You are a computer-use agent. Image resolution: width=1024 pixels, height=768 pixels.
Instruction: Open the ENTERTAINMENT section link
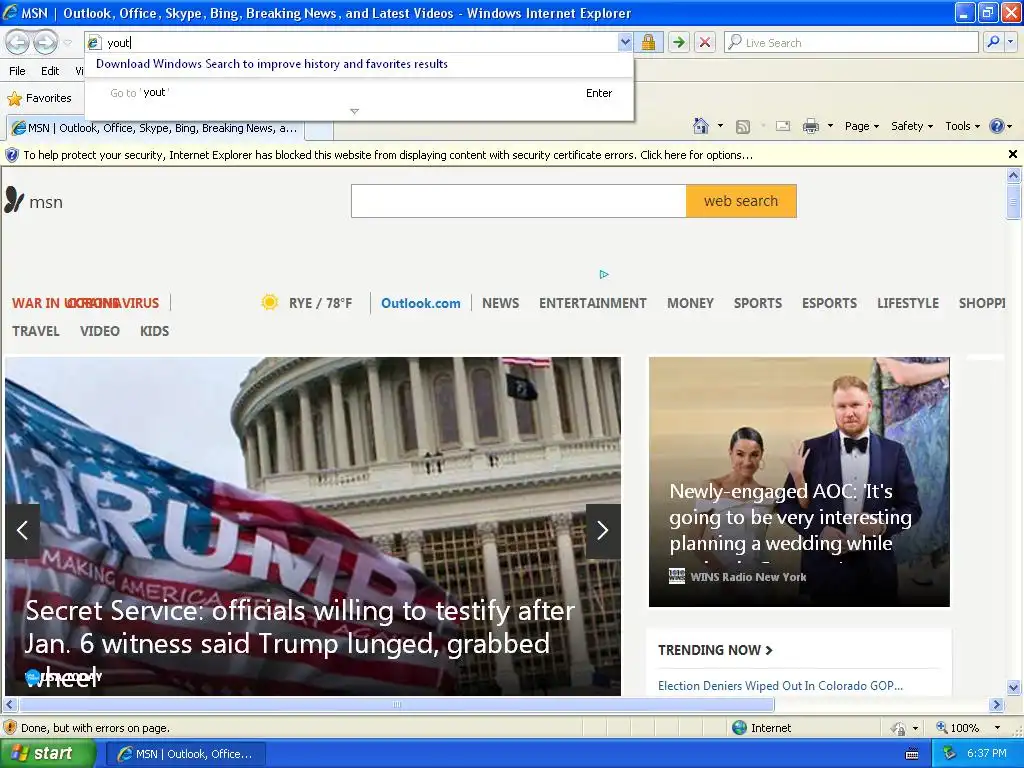(x=592, y=304)
